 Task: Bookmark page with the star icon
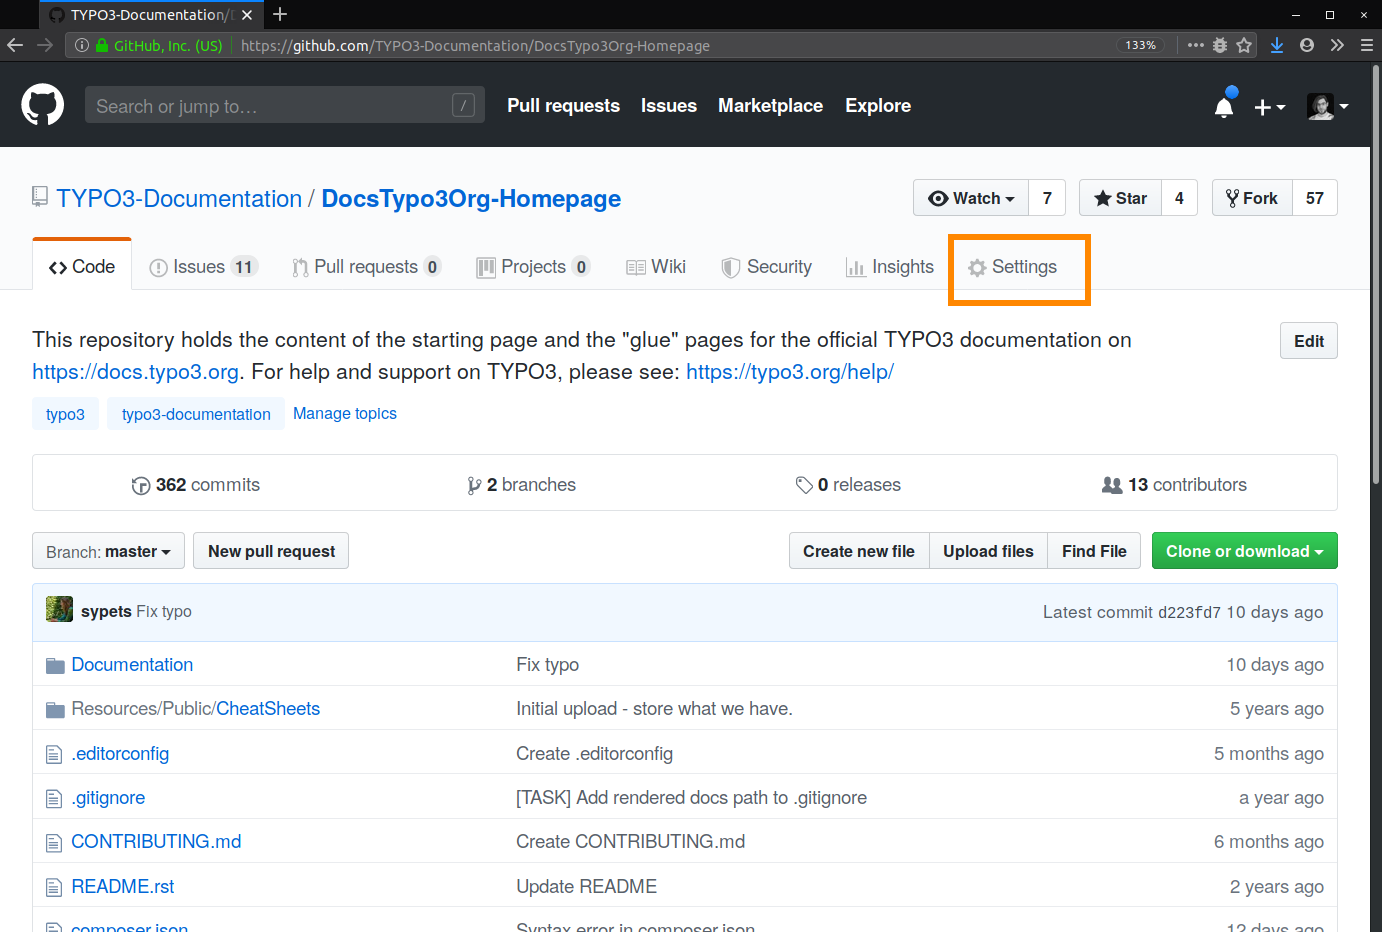click(1244, 45)
